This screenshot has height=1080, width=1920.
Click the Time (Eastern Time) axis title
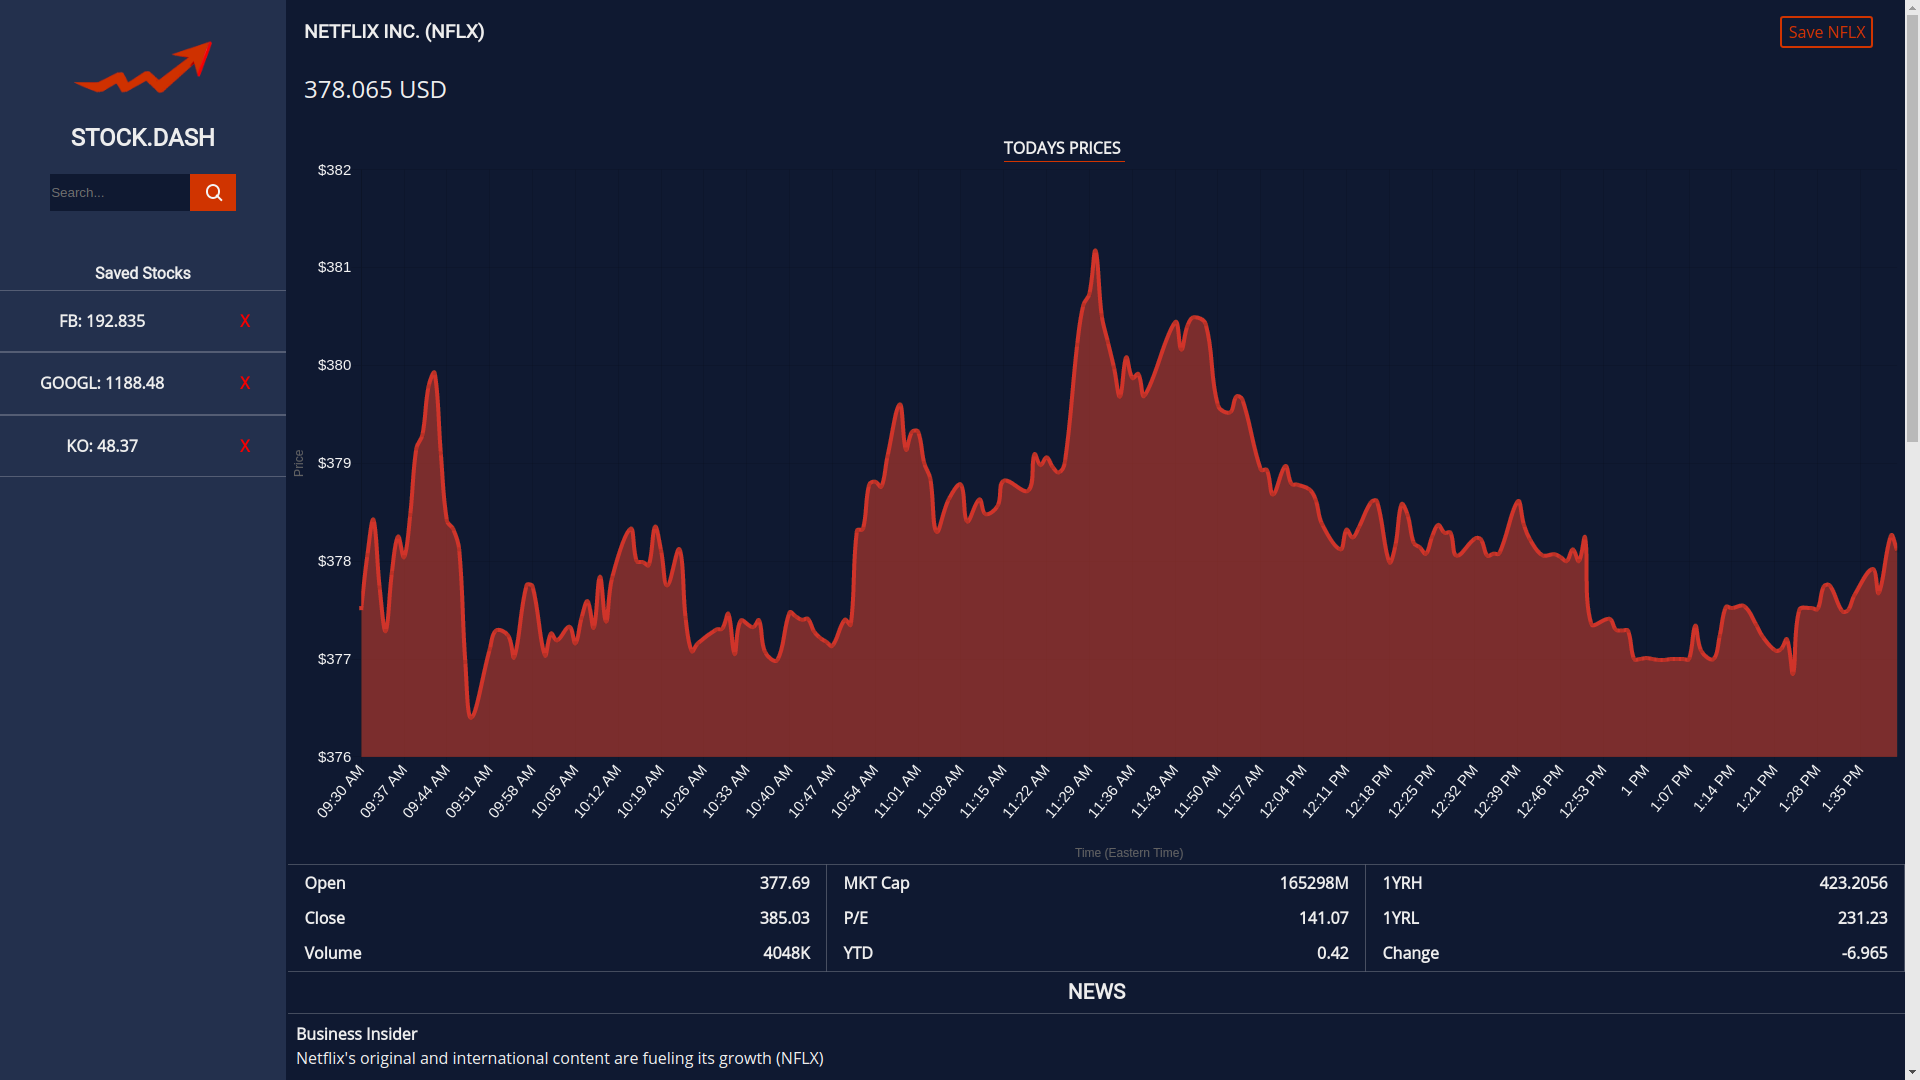pyautogui.click(x=1128, y=853)
